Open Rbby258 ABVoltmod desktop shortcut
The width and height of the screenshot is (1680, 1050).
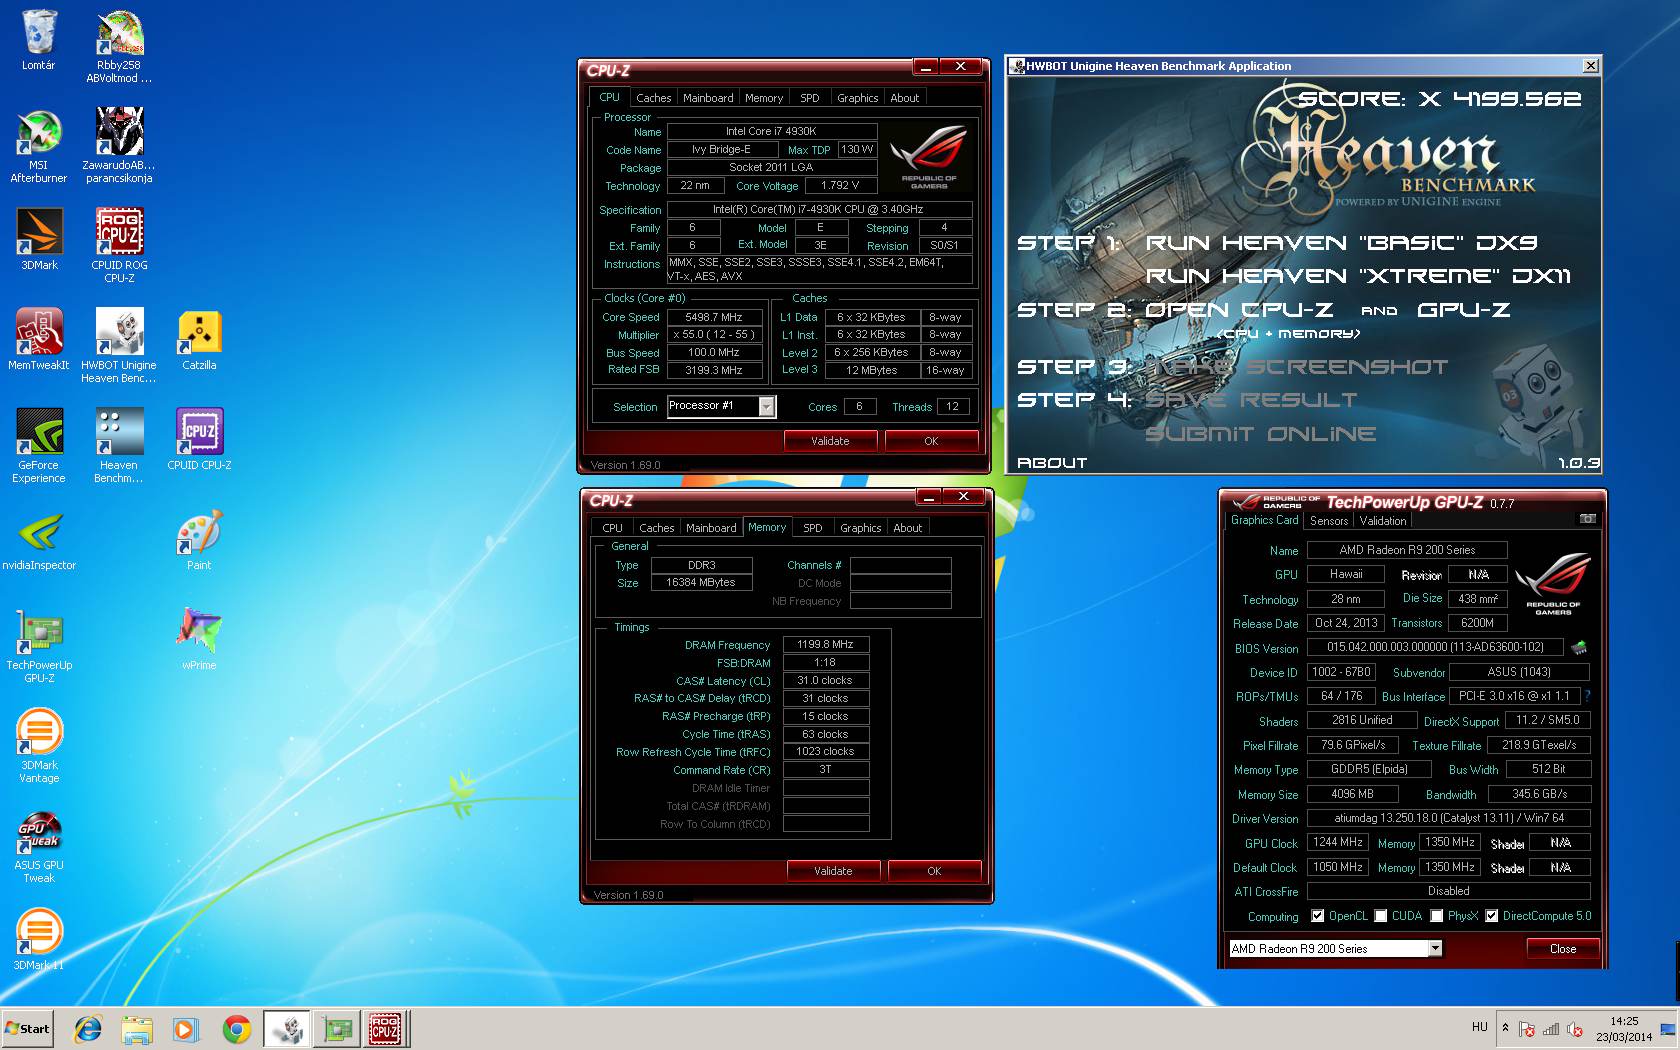pos(119,46)
